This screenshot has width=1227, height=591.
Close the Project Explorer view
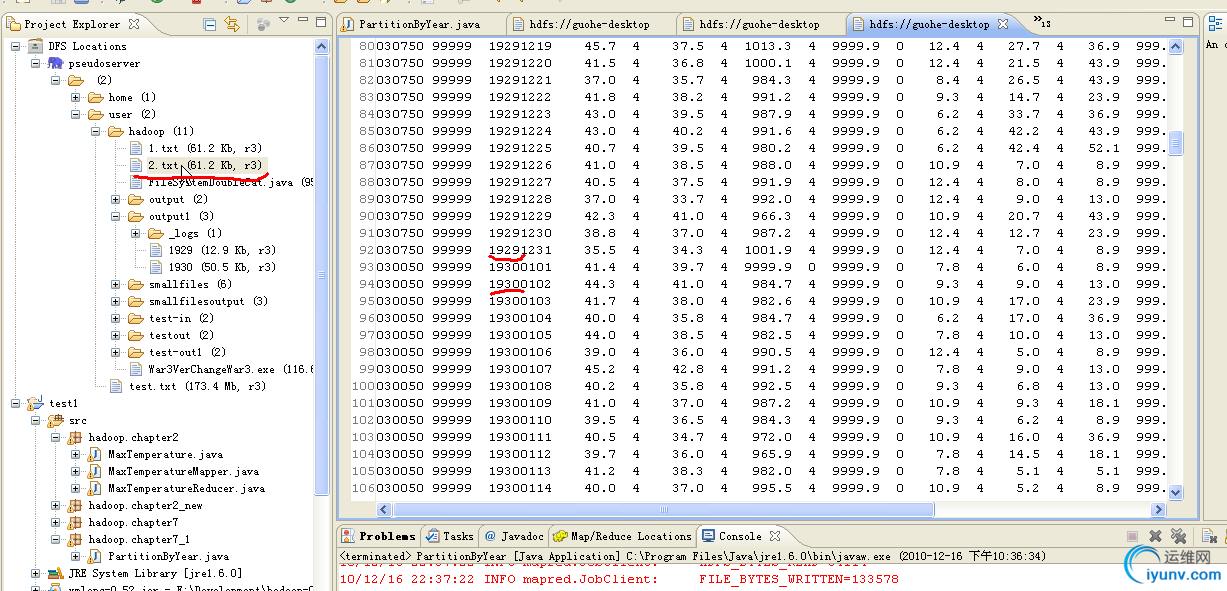tap(134, 24)
